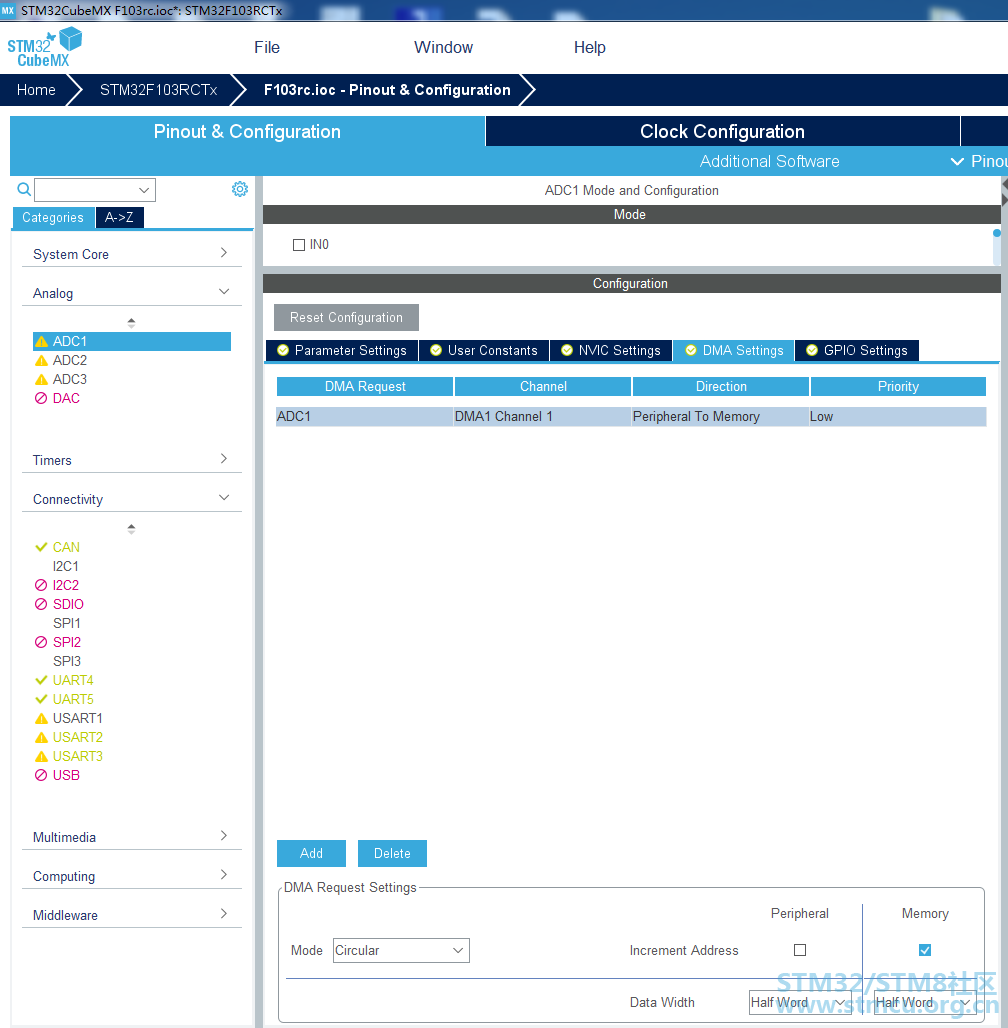This screenshot has height=1028, width=1008.
Task: Switch to the A->Z view tab
Action: [x=119, y=217]
